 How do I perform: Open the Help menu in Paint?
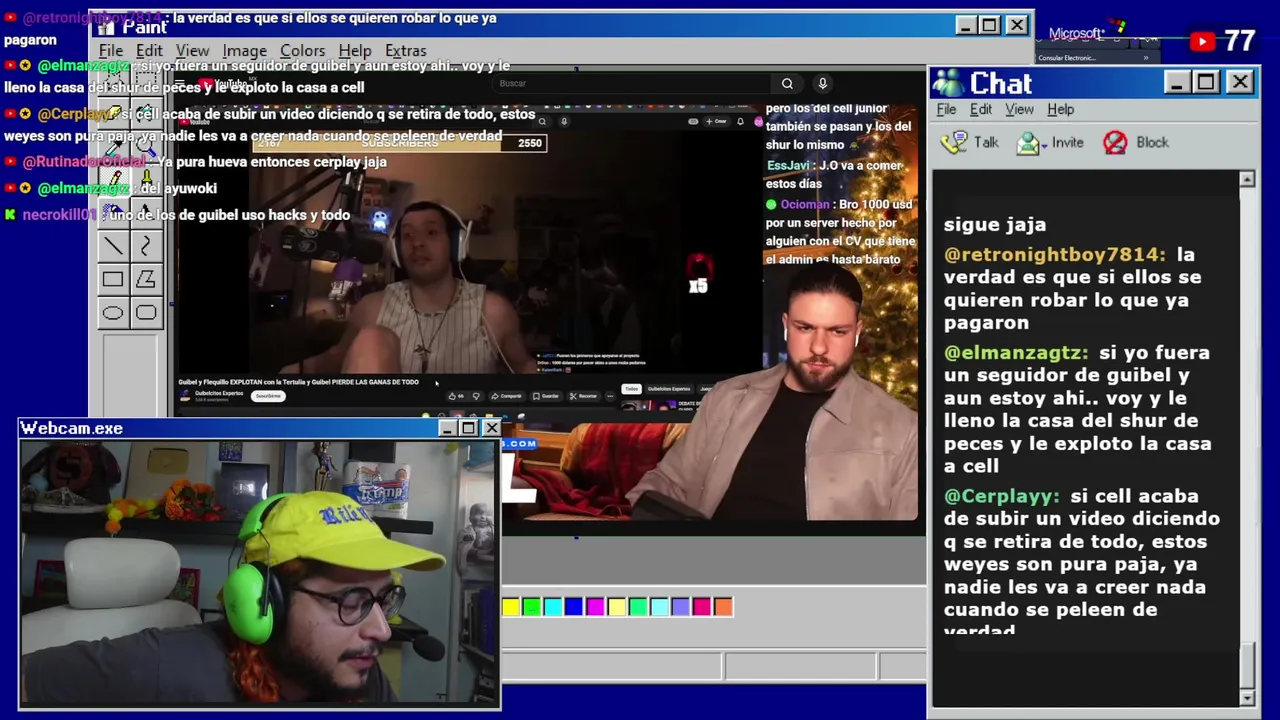354,51
